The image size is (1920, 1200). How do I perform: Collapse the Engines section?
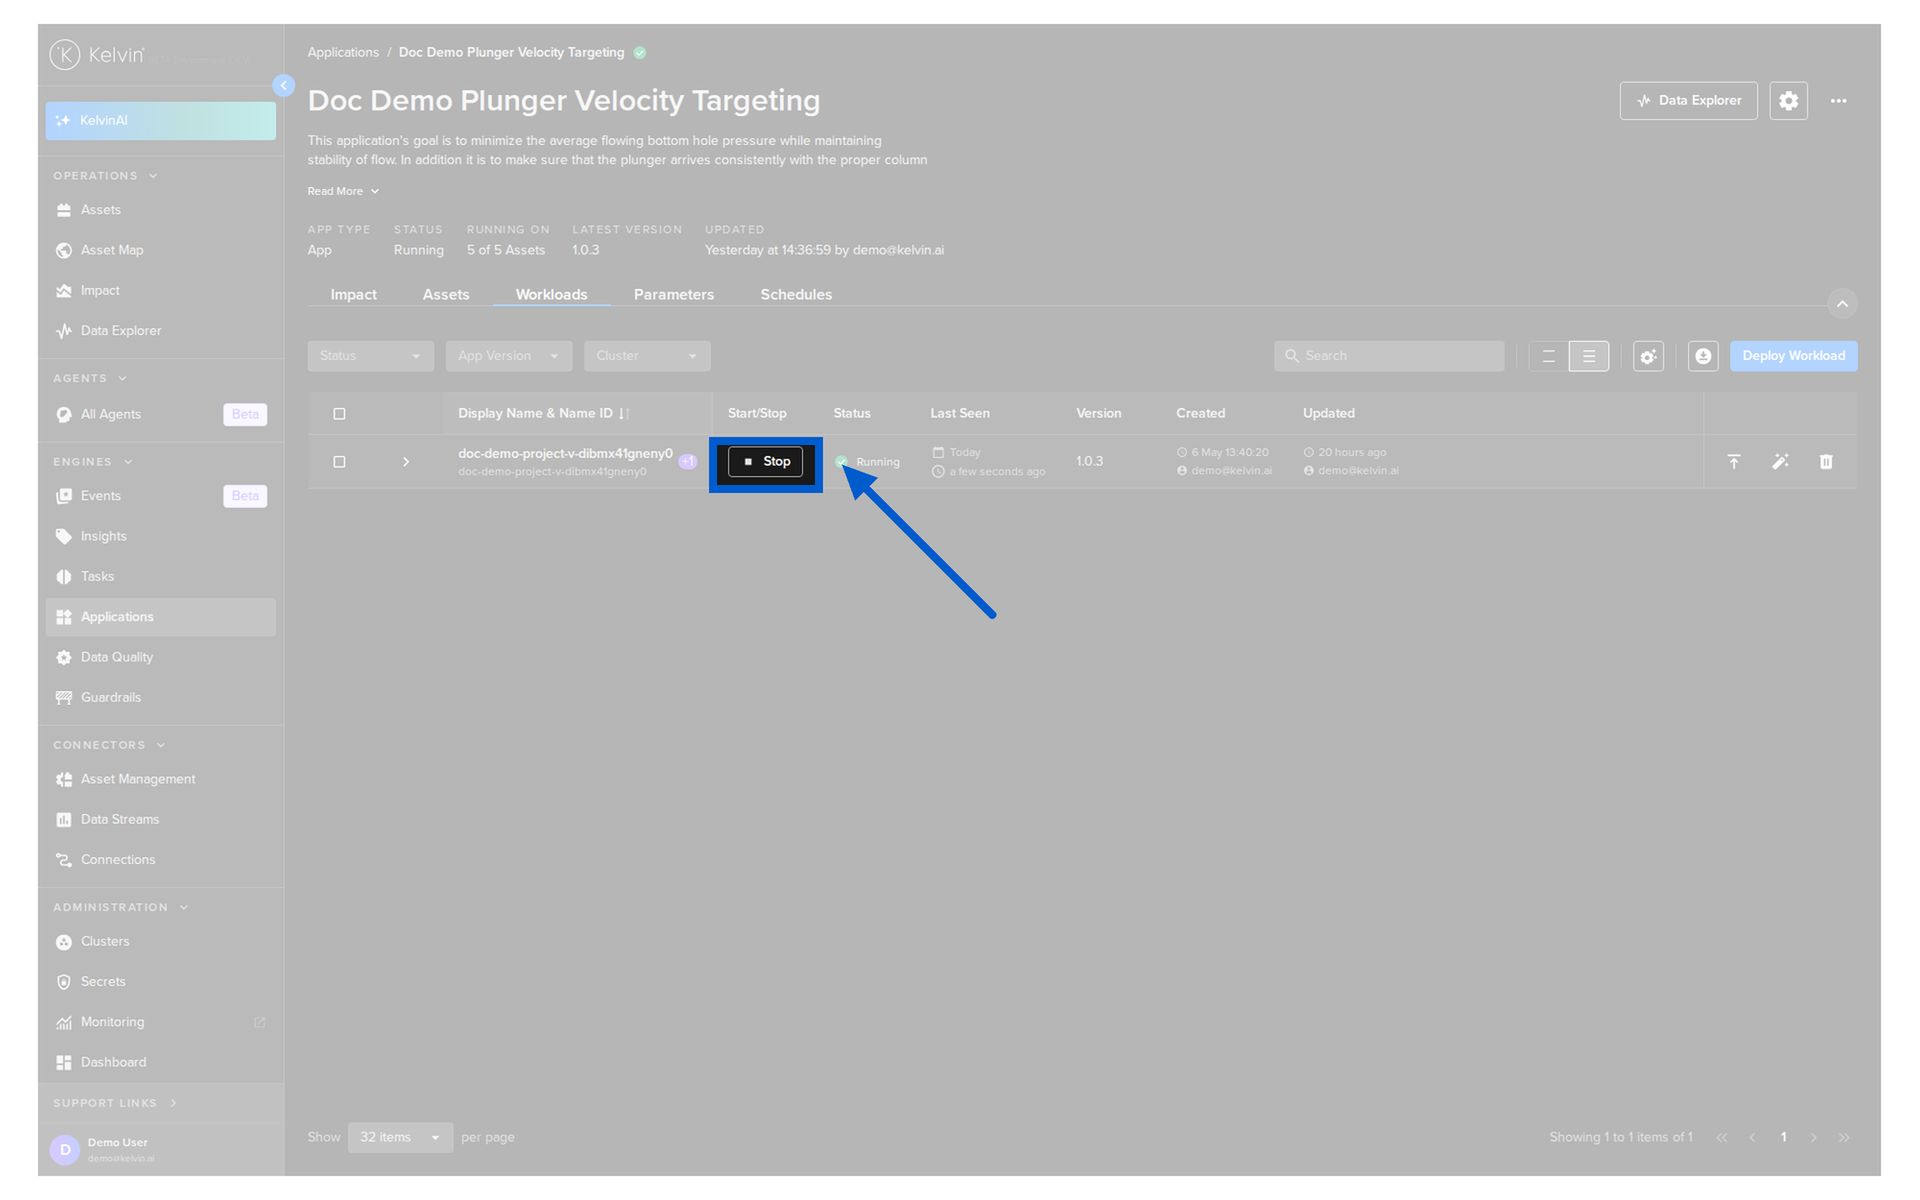(92, 462)
